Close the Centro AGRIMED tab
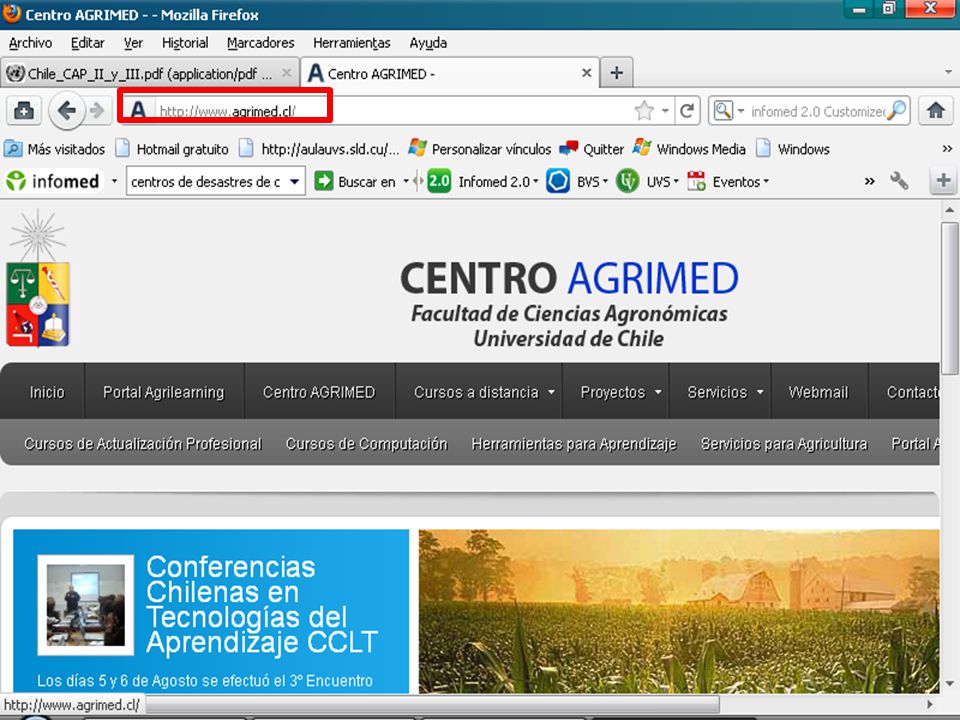This screenshot has width=960, height=720. (587, 73)
